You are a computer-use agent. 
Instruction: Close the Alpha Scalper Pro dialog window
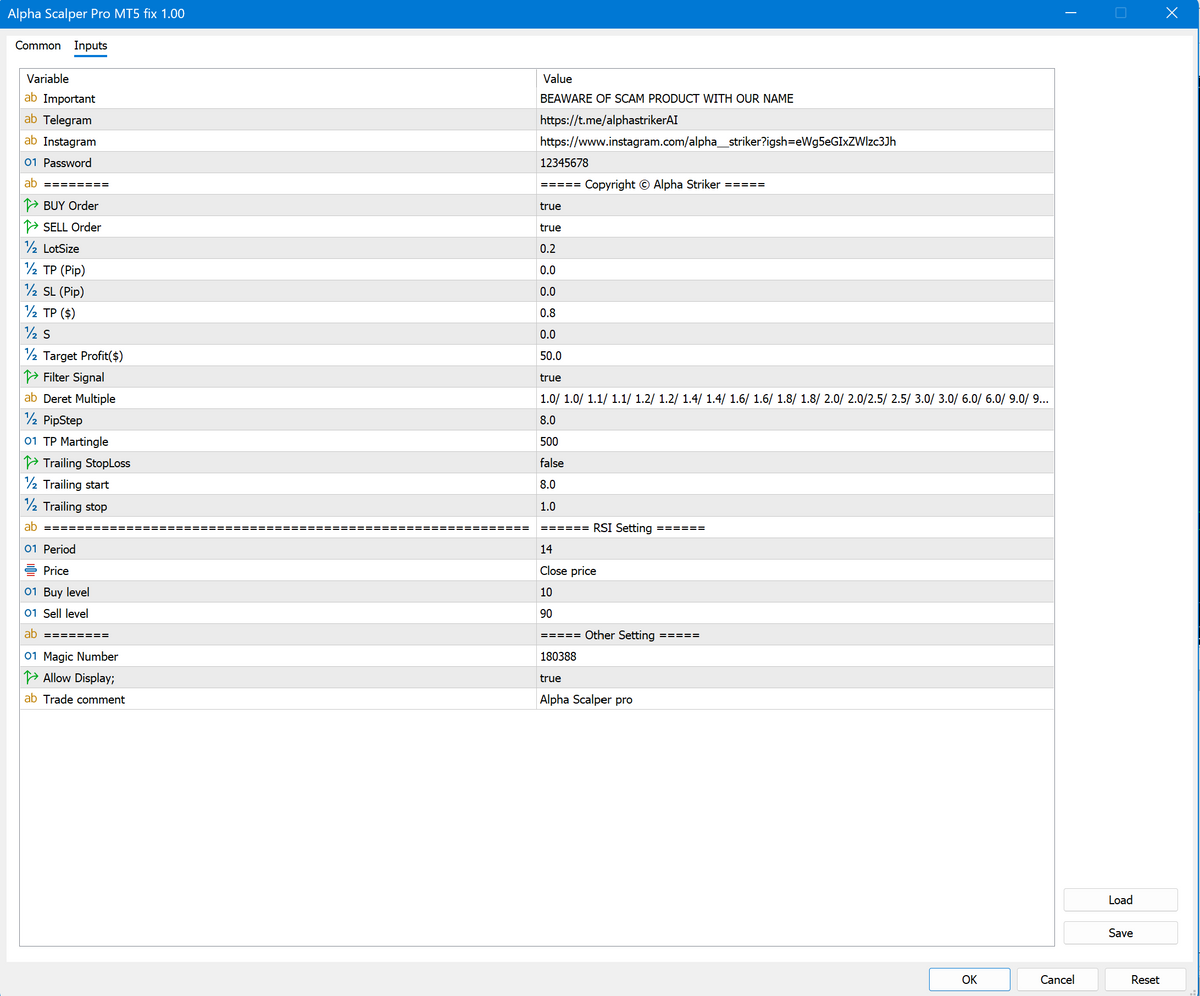pos(1171,13)
